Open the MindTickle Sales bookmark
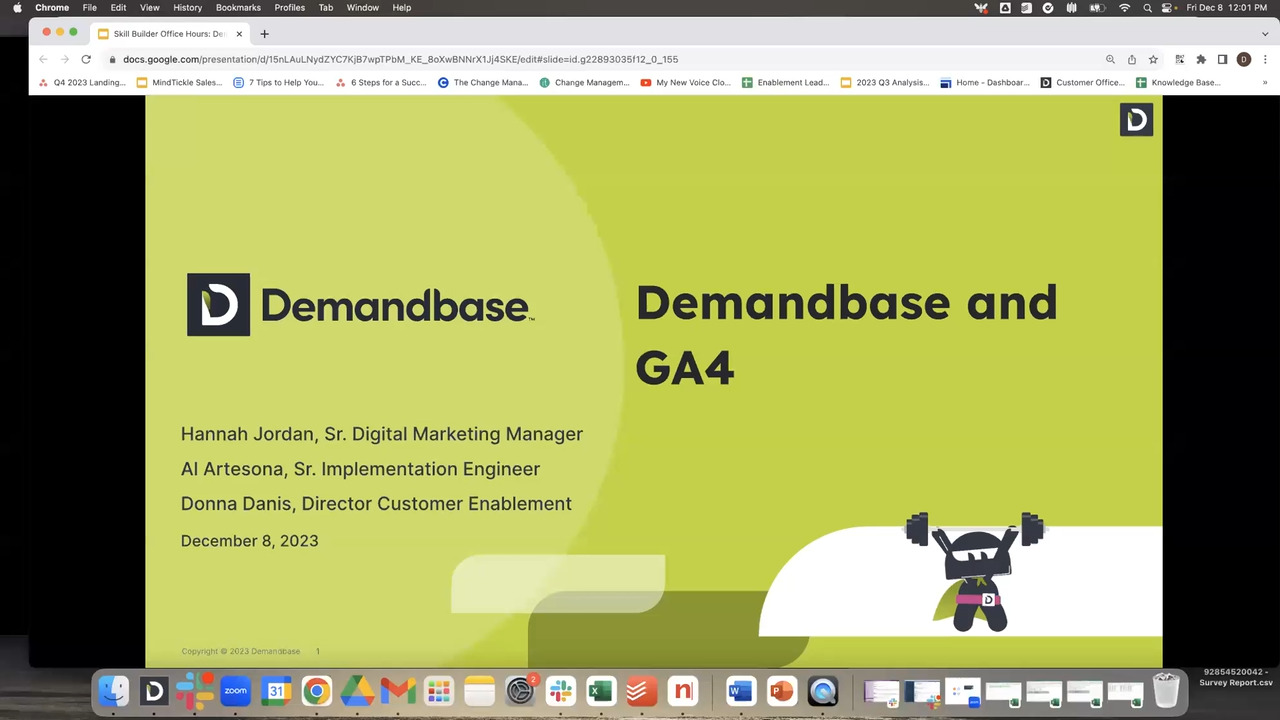The height and width of the screenshot is (720, 1280). pos(180,83)
